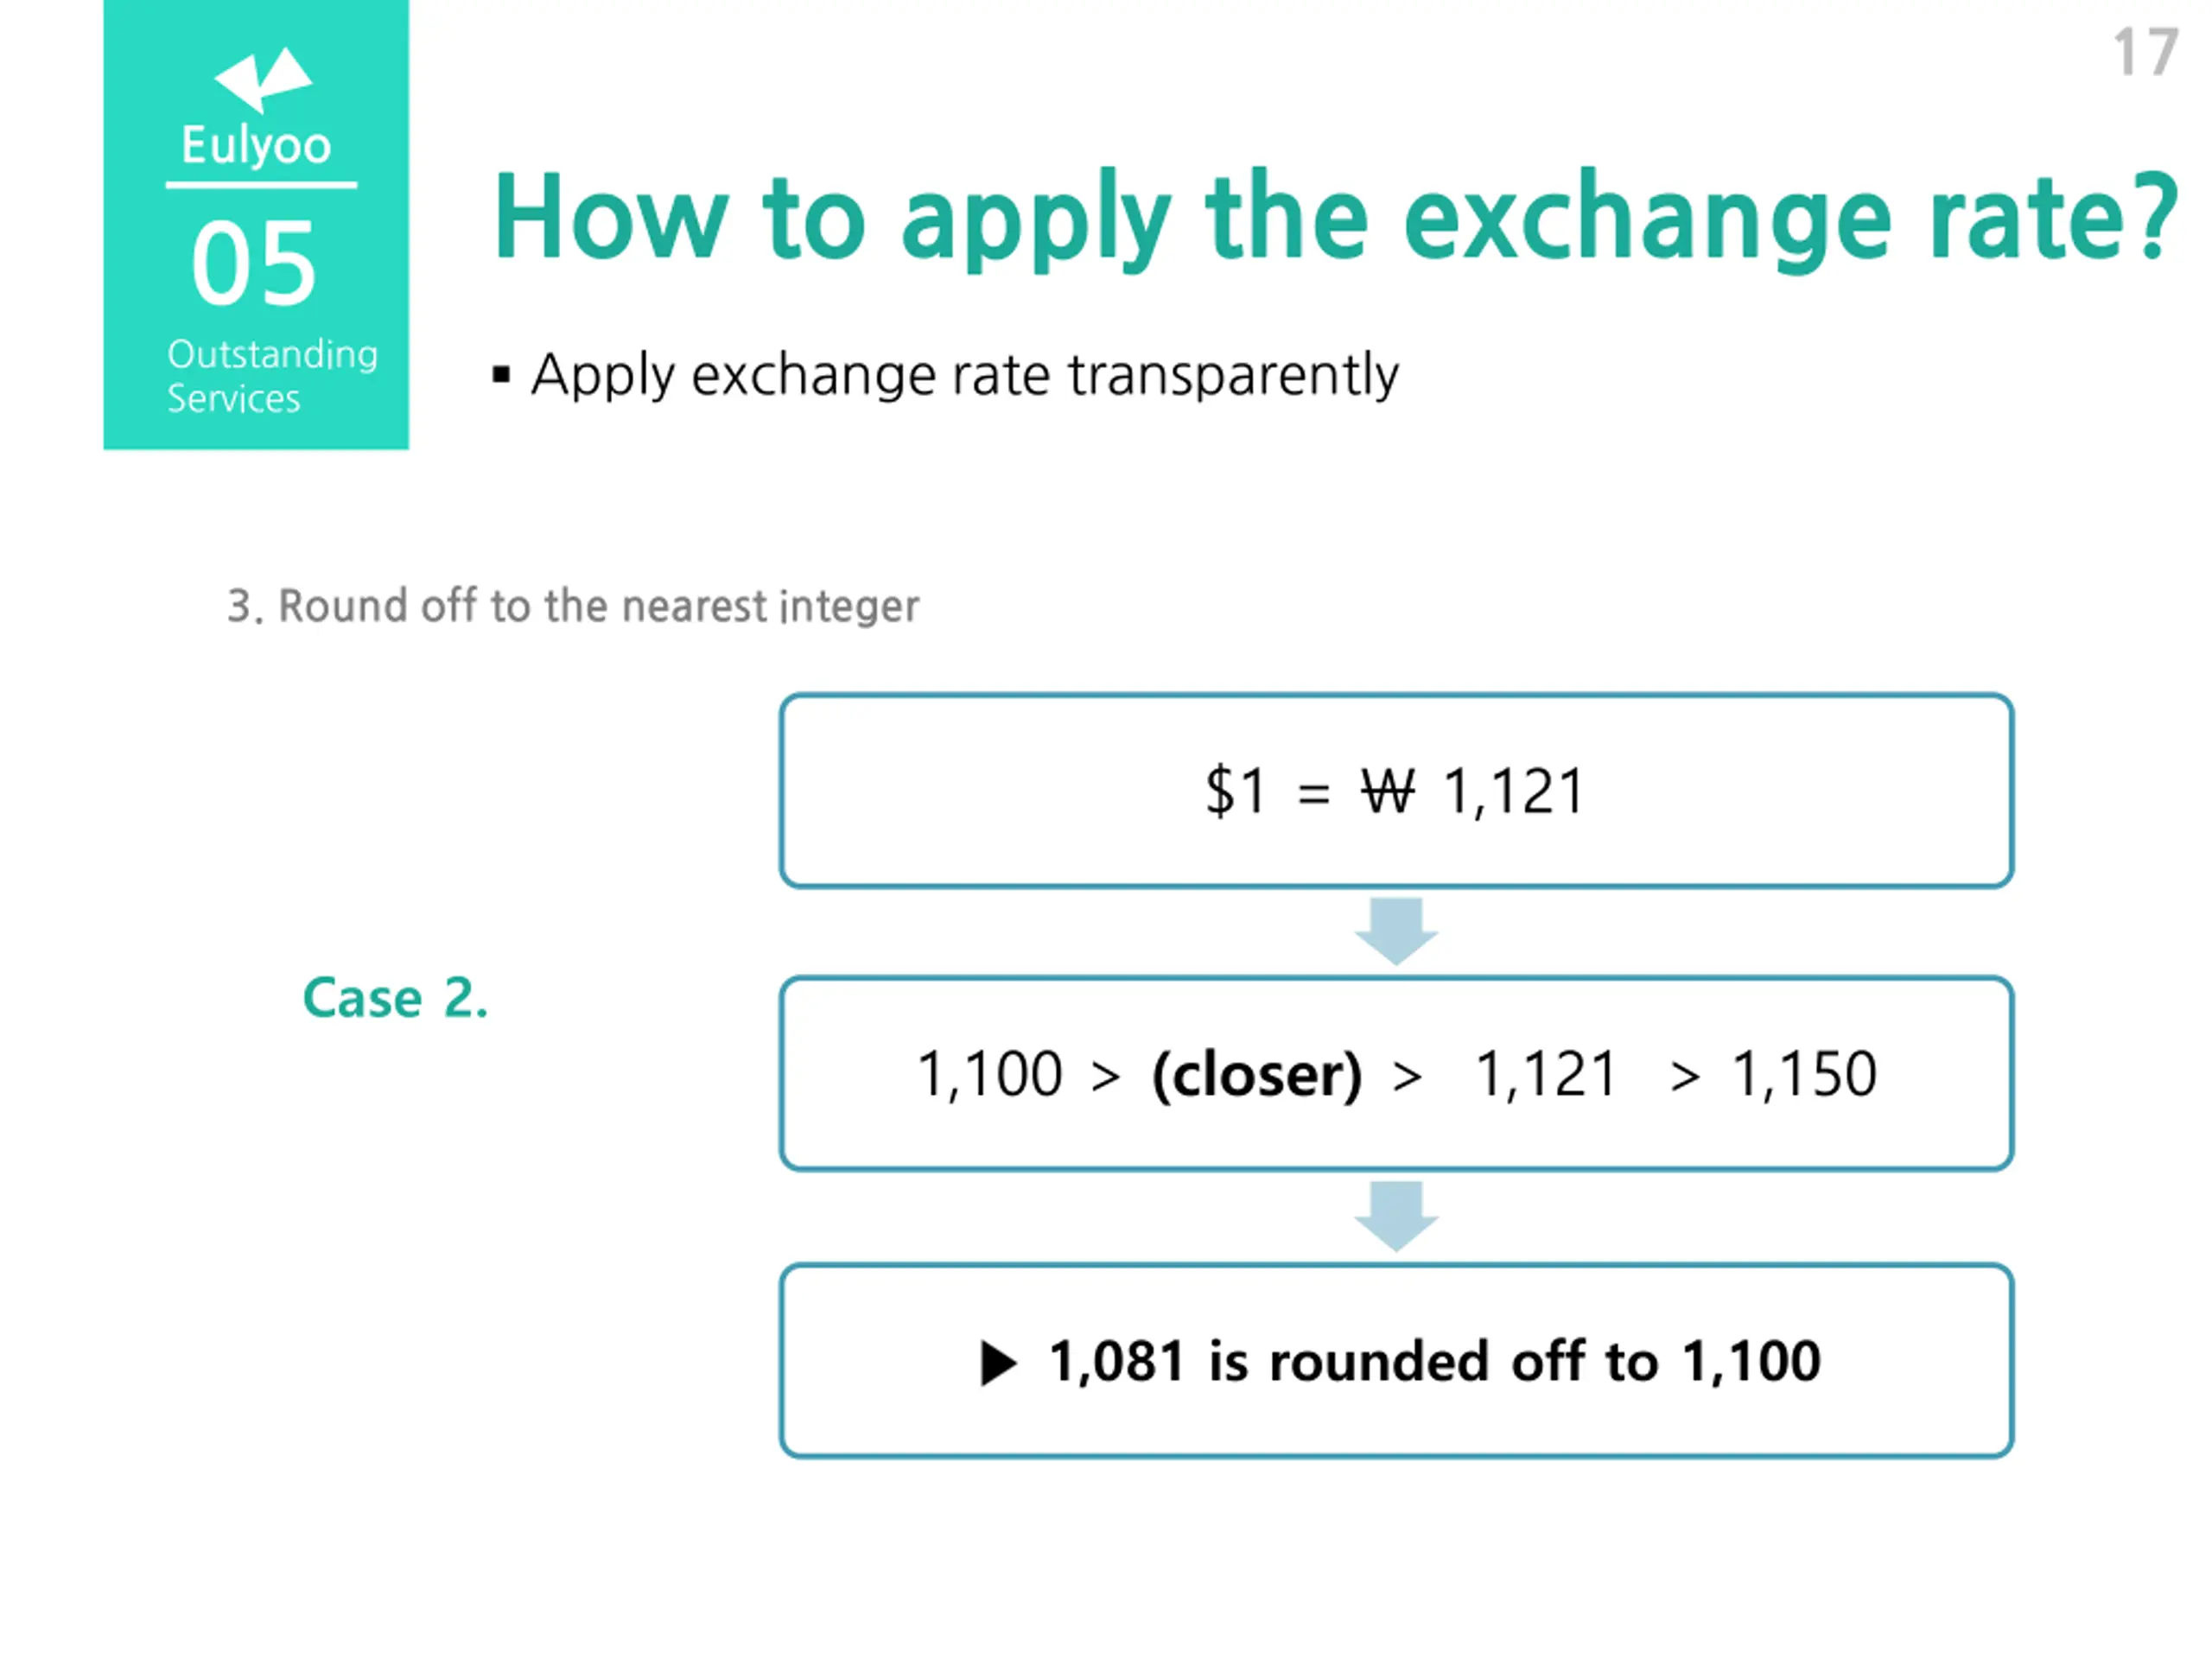
Task: Click the 'Case 2.' label
Action: [x=395, y=998]
